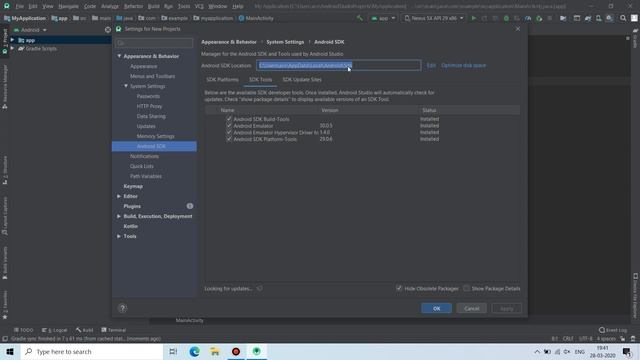The height and width of the screenshot is (360, 640).
Task: Open the File menu
Action: coord(19,6)
